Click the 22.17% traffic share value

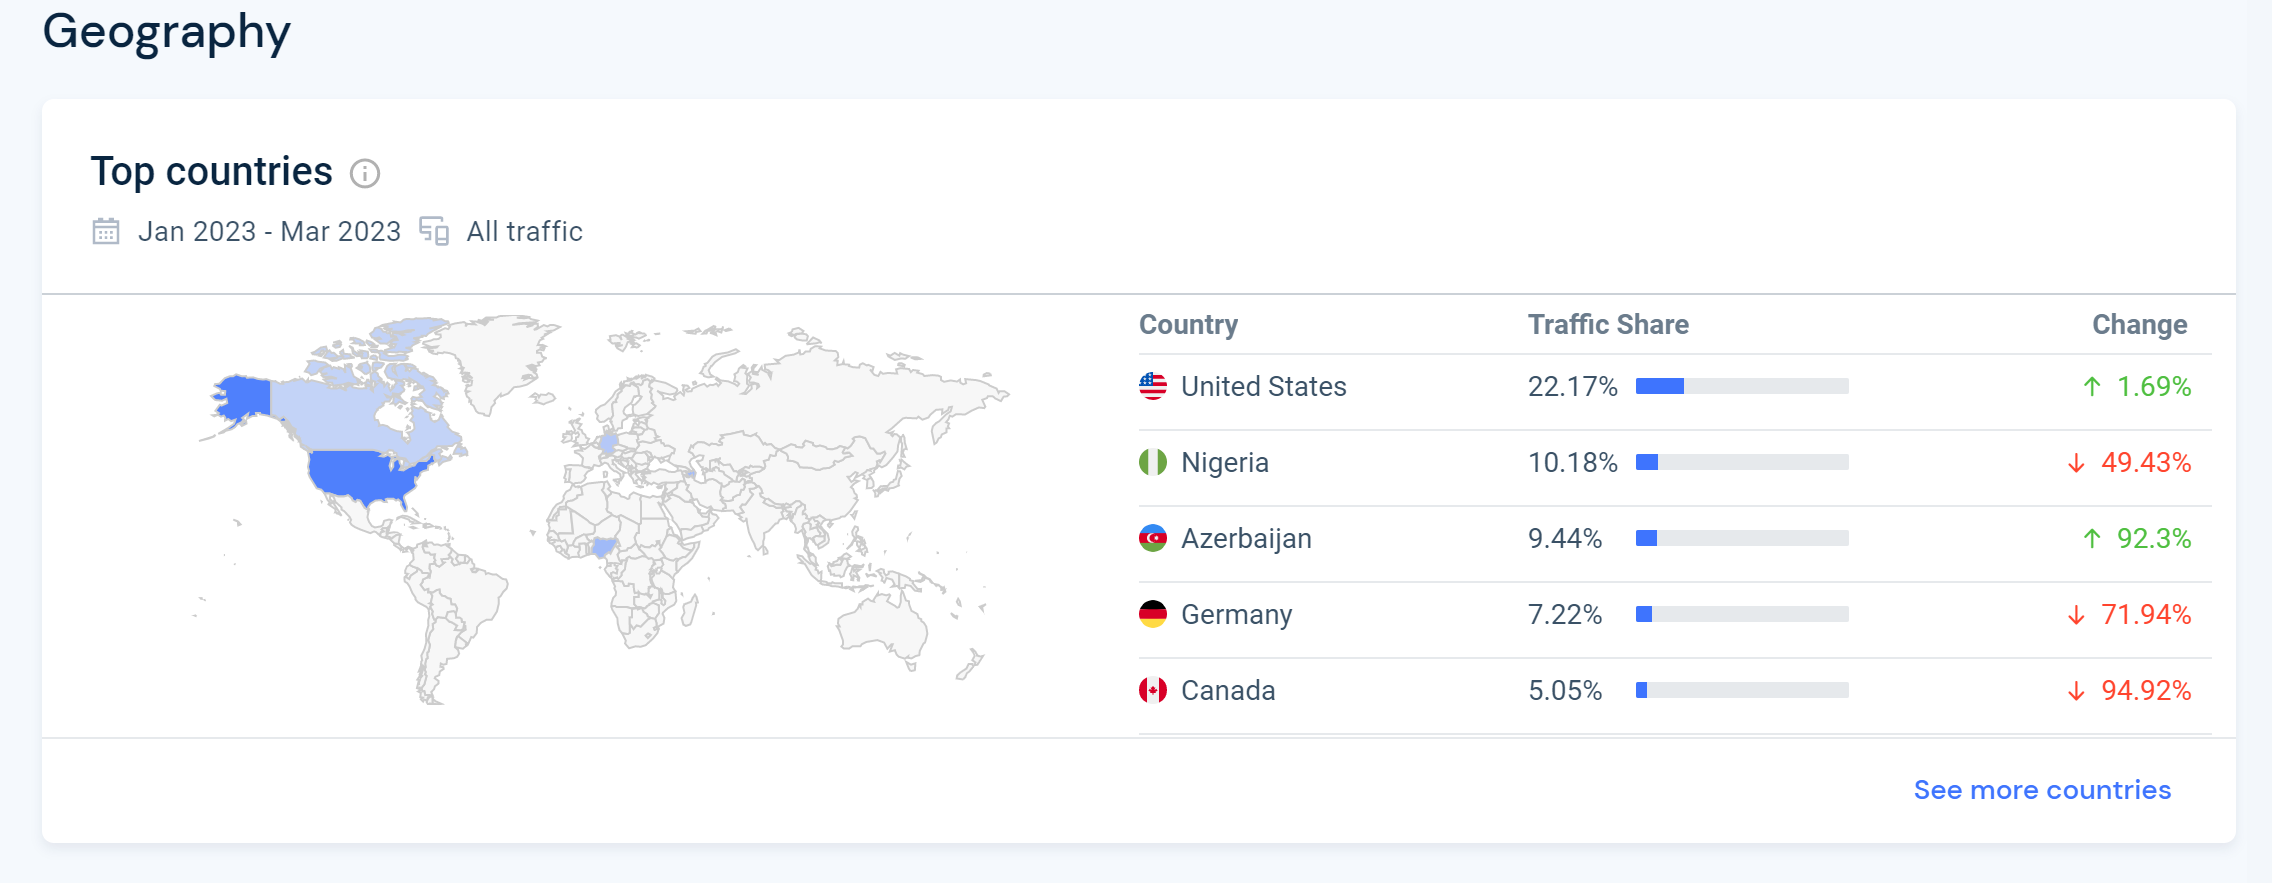[1573, 386]
